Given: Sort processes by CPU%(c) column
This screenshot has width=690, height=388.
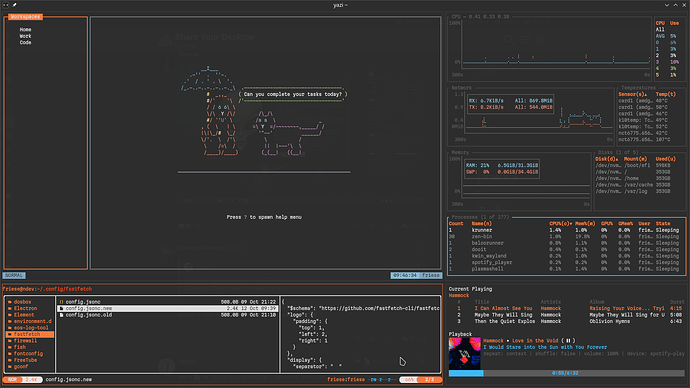Looking at the screenshot, I should pos(561,223).
